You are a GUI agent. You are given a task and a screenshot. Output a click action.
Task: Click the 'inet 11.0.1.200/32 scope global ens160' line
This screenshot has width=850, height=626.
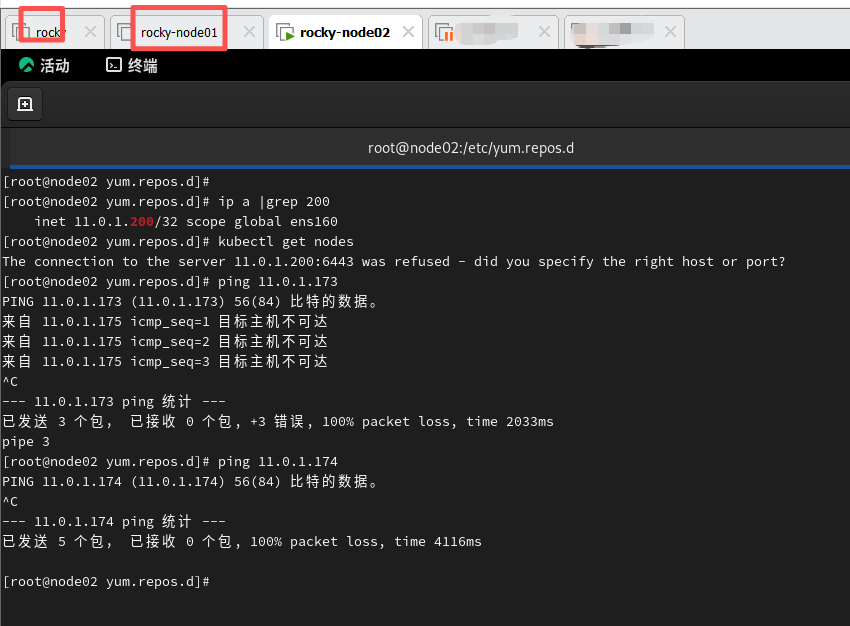pyautogui.click(x=186, y=222)
